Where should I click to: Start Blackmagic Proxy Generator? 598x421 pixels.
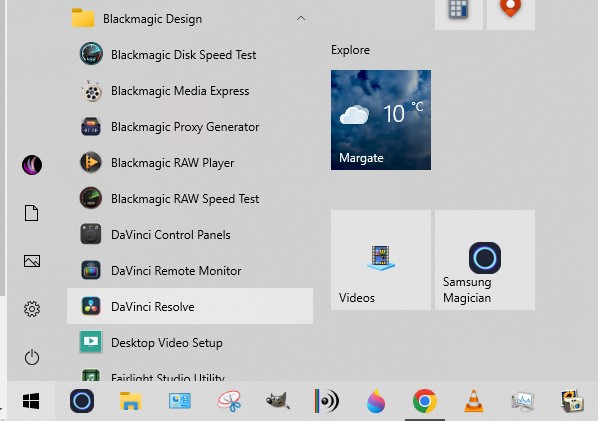pyautogui.click(x=190, y=127)
